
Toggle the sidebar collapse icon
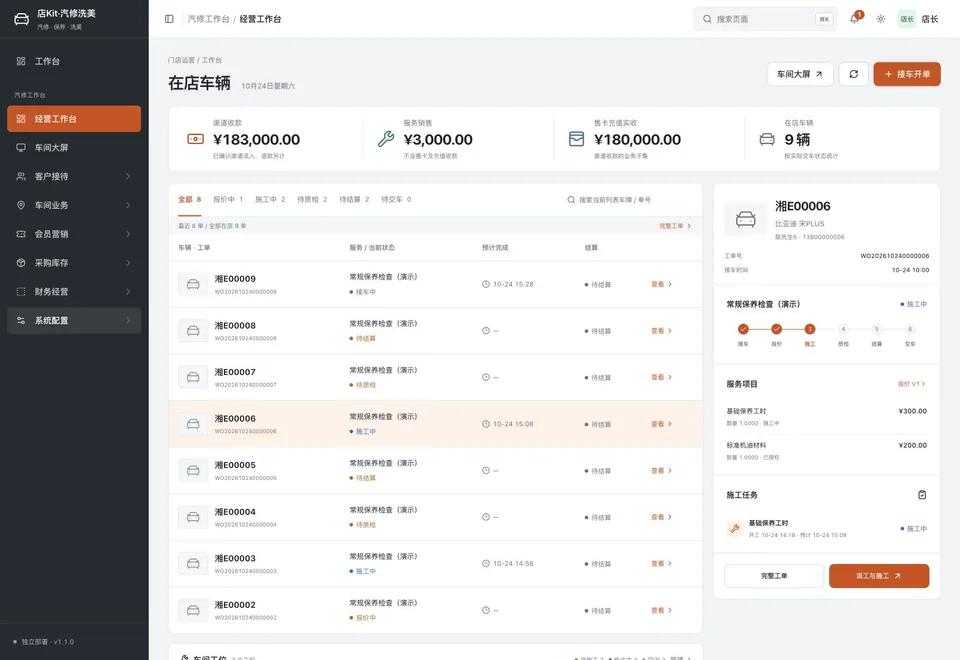point(169,19)
